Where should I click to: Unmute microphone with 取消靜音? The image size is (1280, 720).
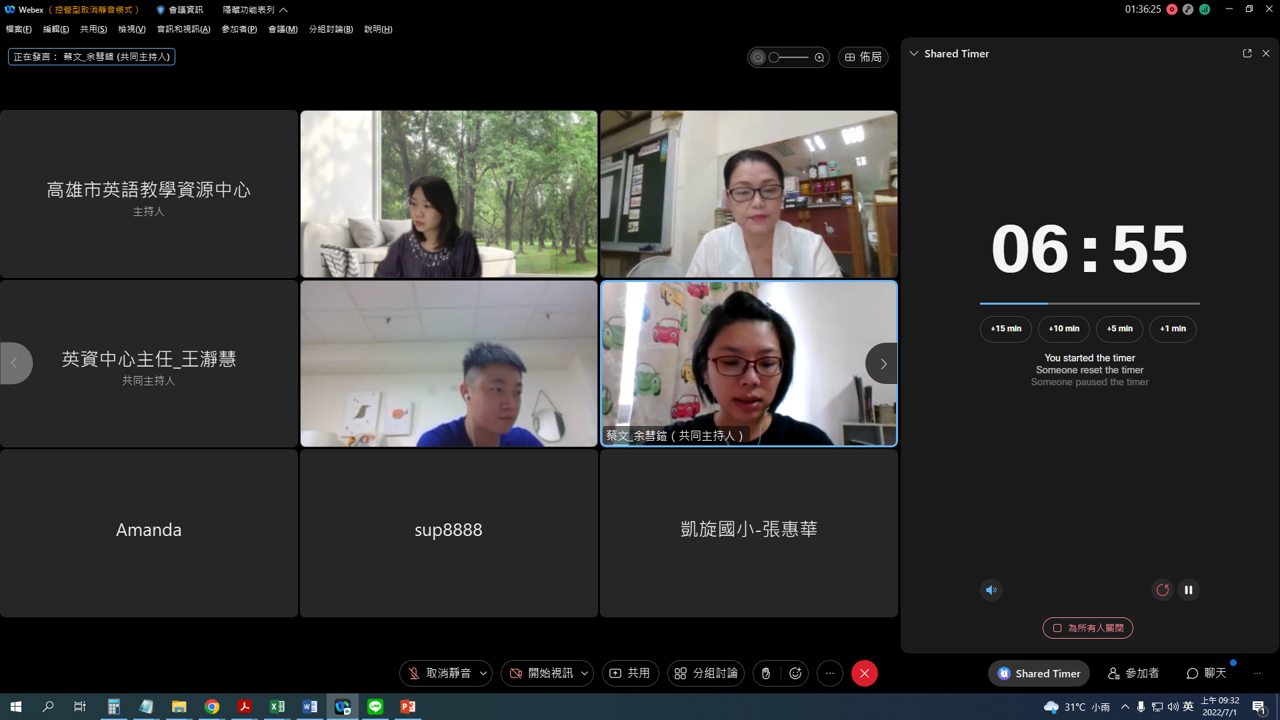tap(438, 674)
